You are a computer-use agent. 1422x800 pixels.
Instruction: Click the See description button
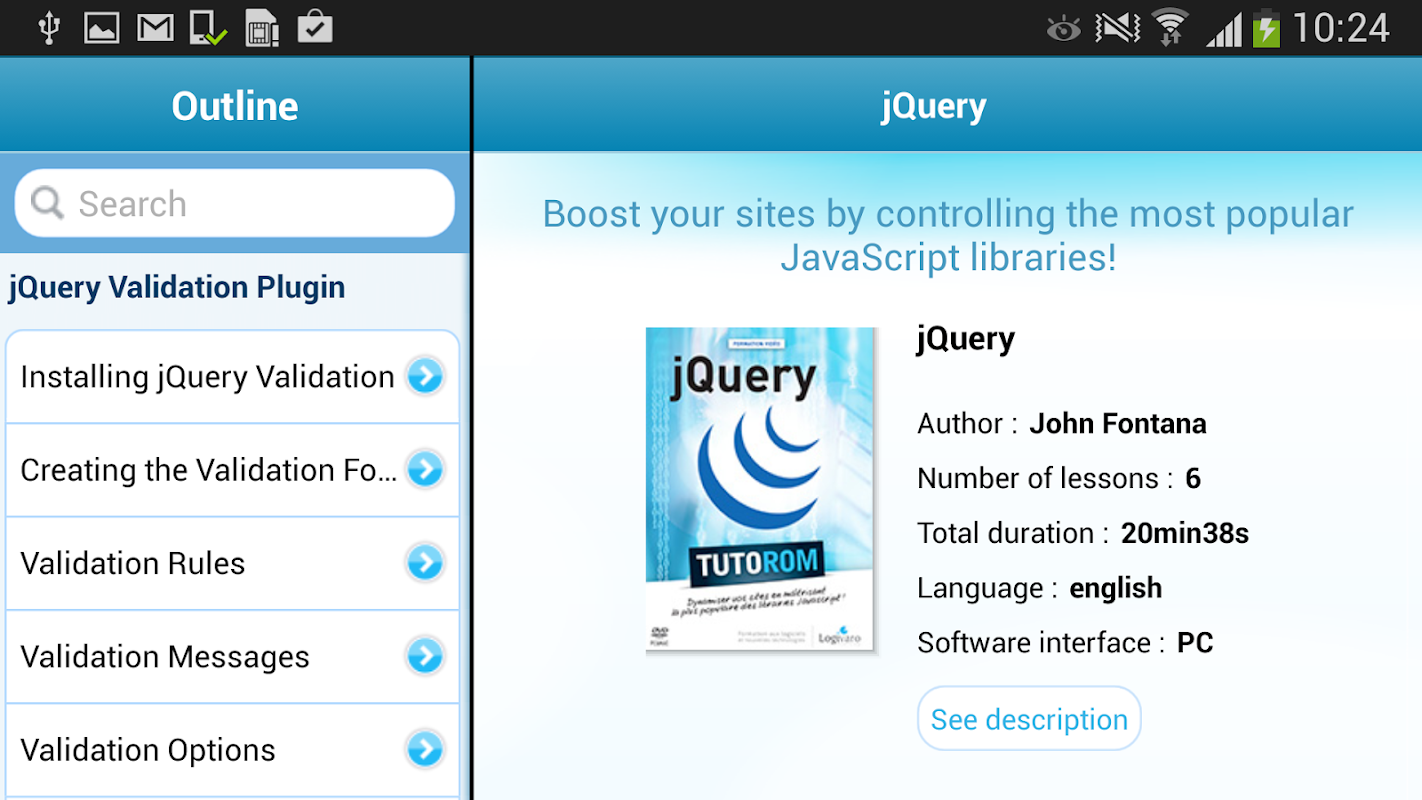[x=1029, y=719]
